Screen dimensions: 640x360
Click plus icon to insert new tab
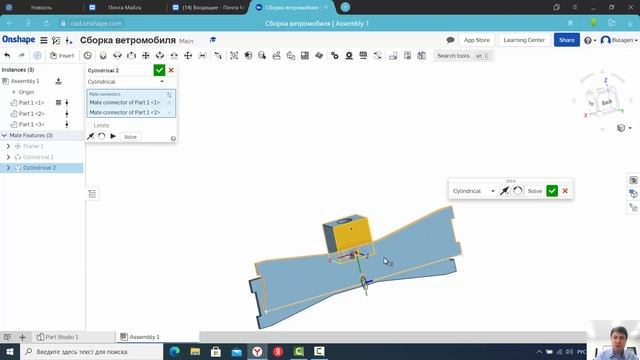coord(22,337)
